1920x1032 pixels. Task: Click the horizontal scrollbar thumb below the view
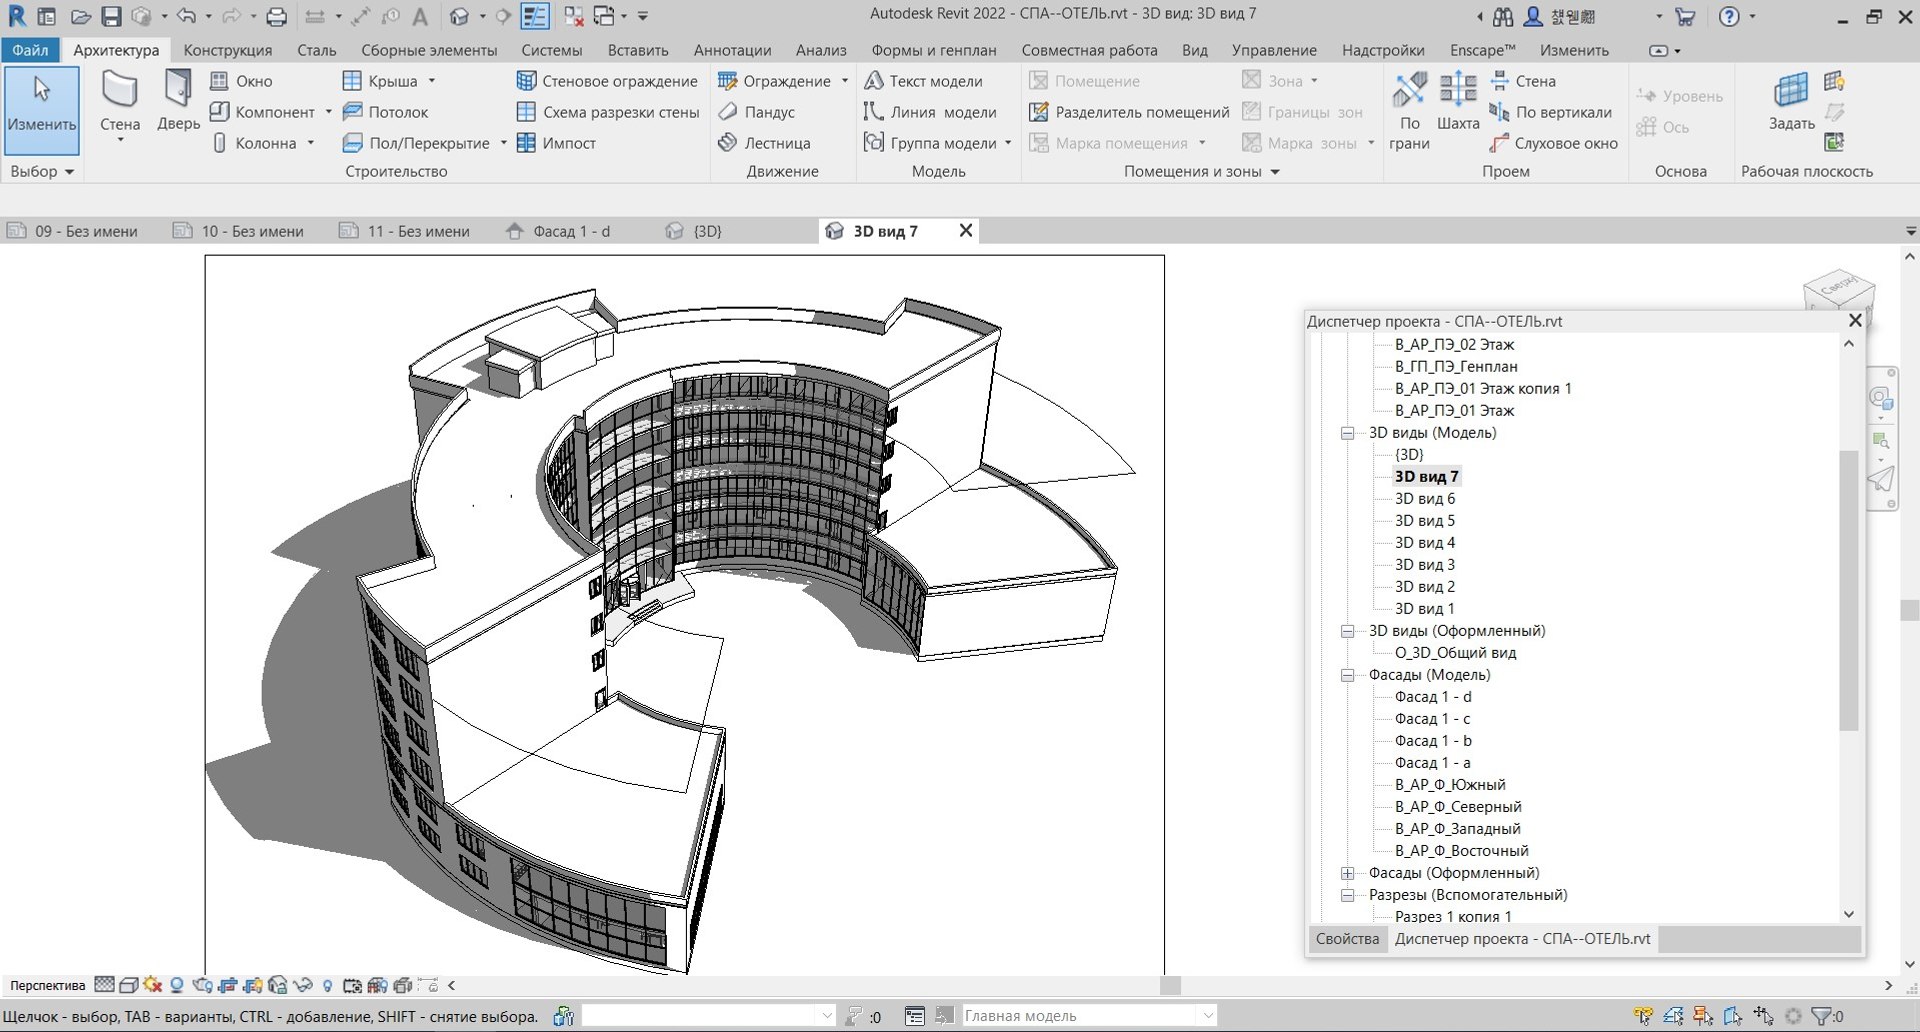(1171, 985)
